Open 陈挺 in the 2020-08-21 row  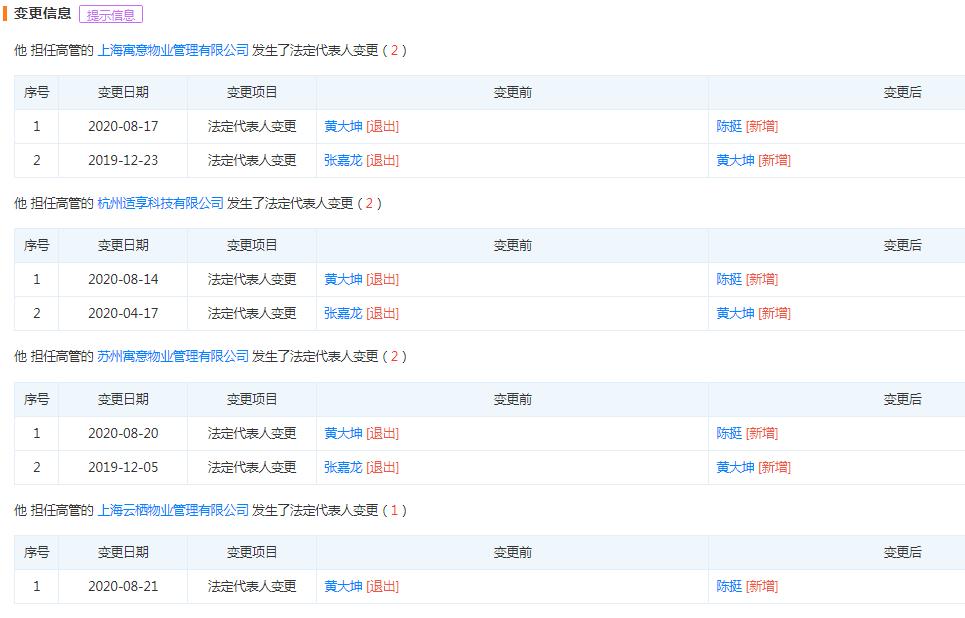click(x=729, y=586)
